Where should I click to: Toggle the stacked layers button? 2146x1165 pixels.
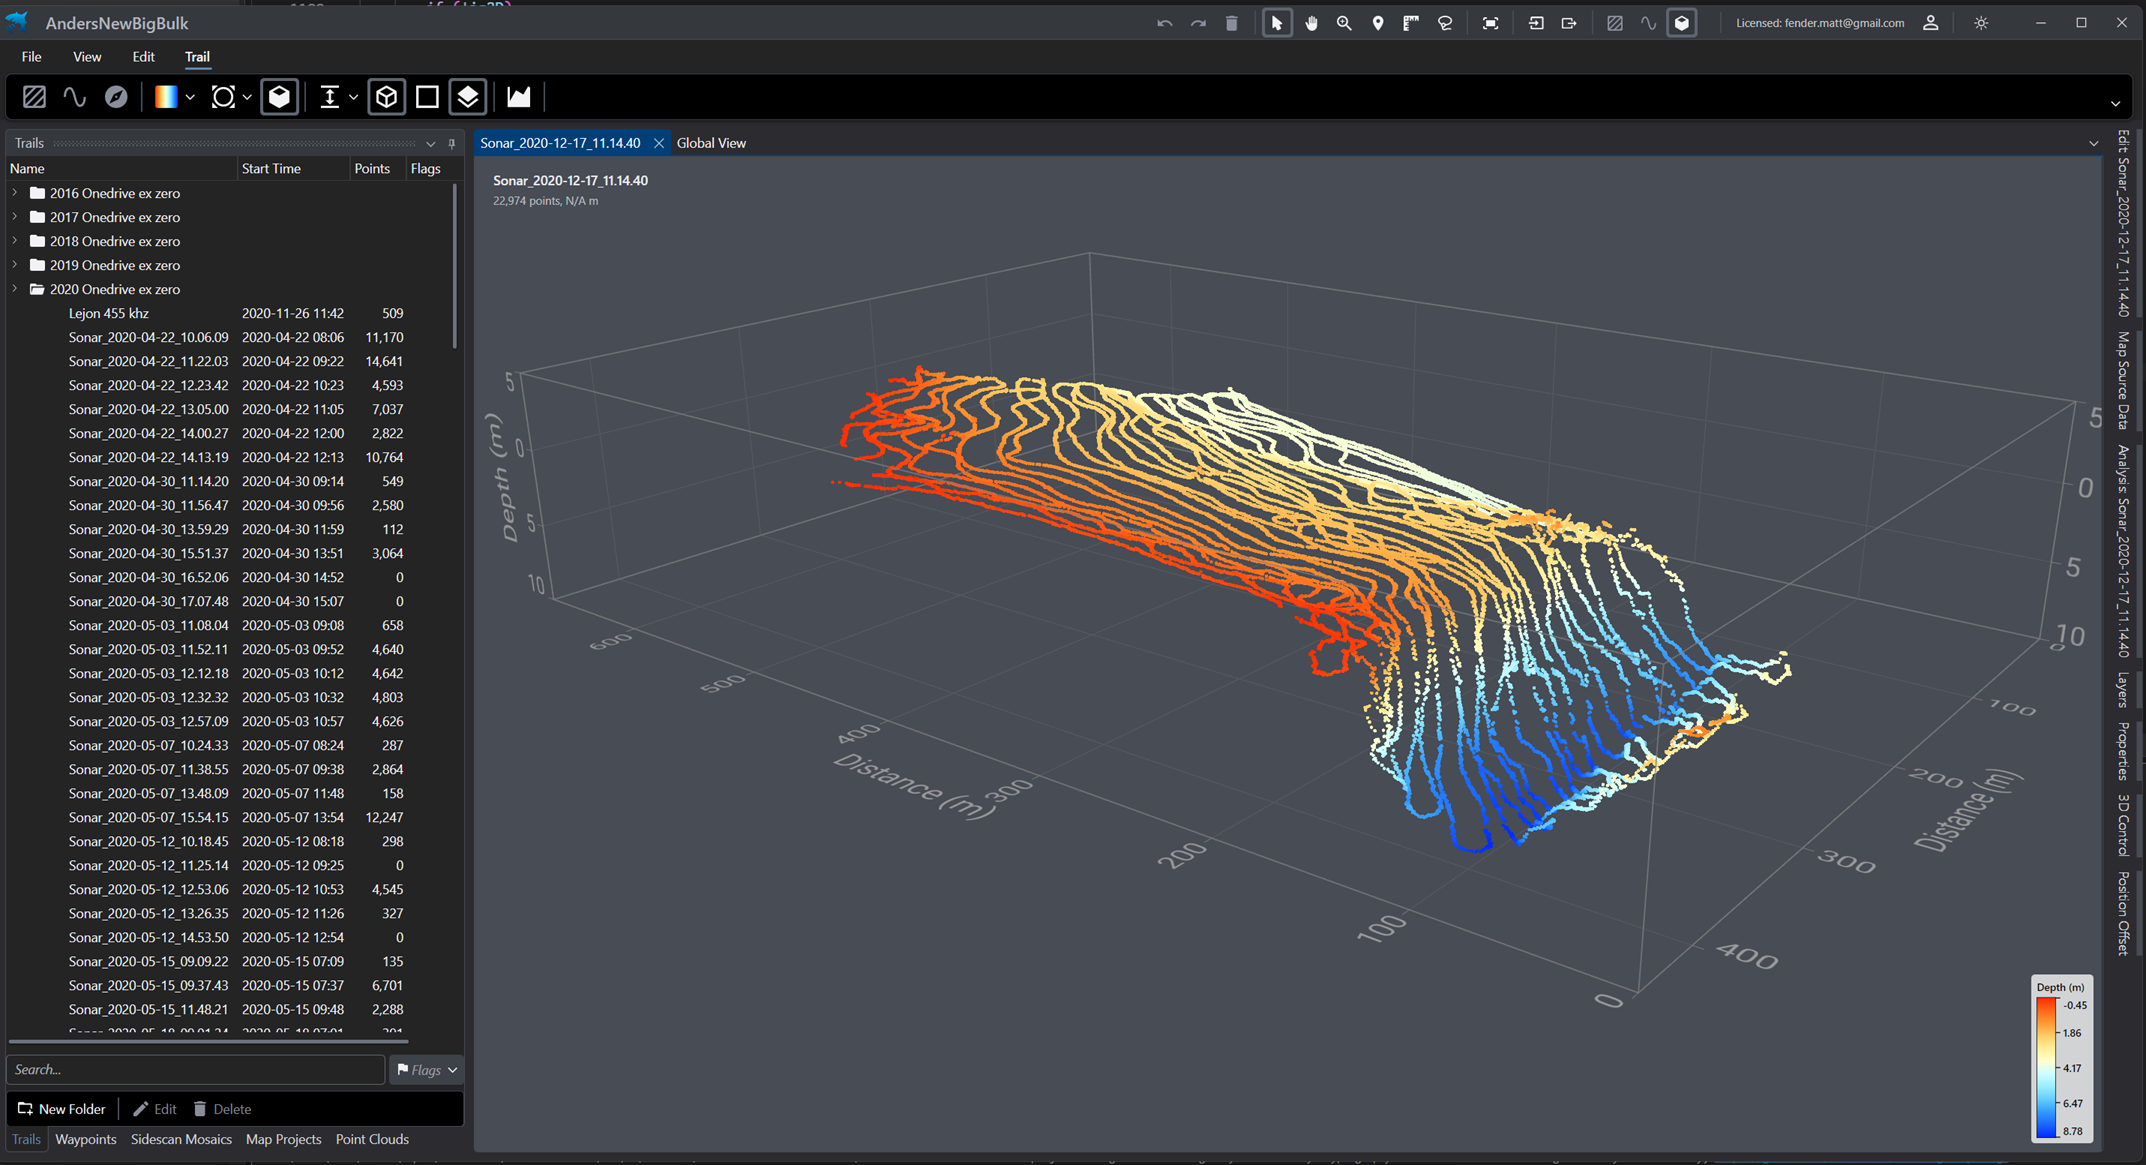[x=468, y=97]
